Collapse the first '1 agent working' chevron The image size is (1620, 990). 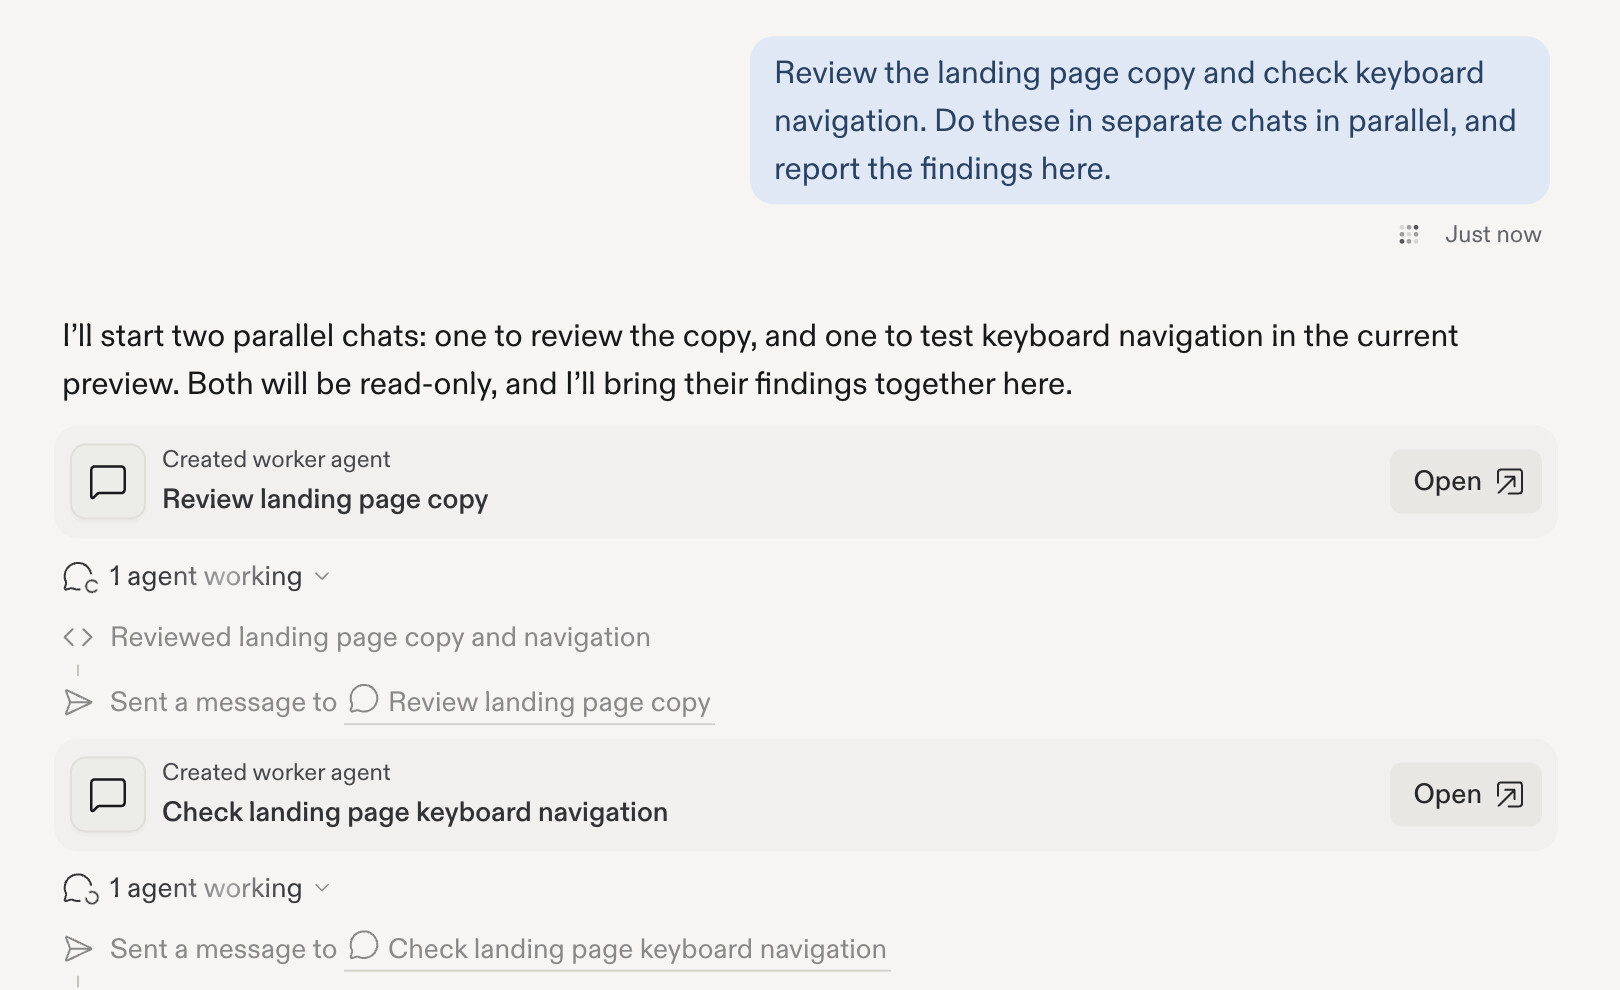coord(322,577)
